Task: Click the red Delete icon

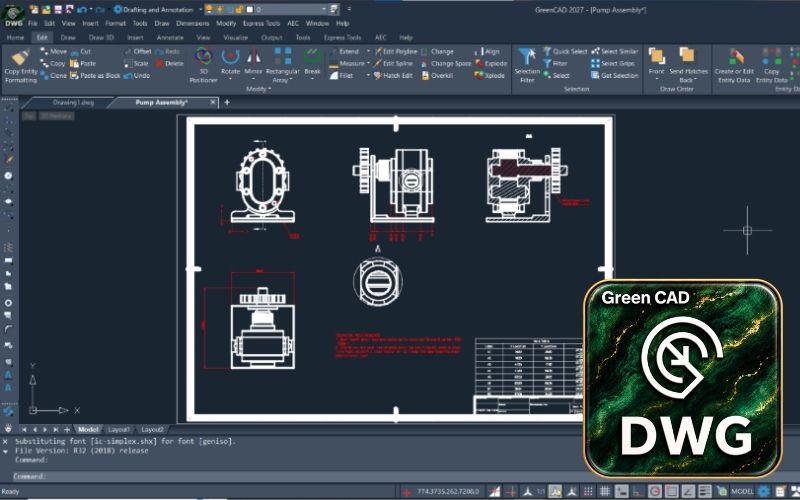Action: click(160, 63)
